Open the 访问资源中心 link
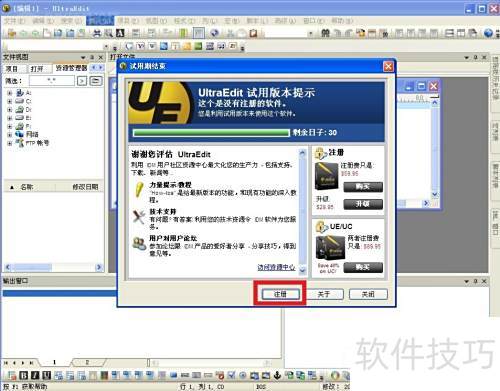 [x=276, y=267]
